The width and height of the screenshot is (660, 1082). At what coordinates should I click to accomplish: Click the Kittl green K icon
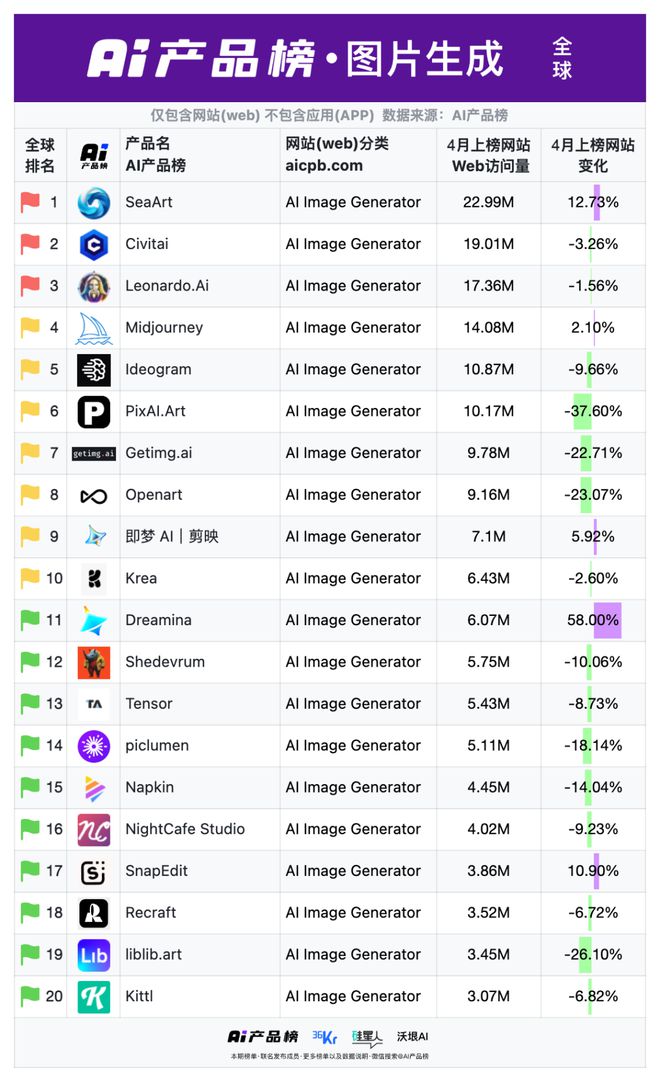tap(94, 997)
